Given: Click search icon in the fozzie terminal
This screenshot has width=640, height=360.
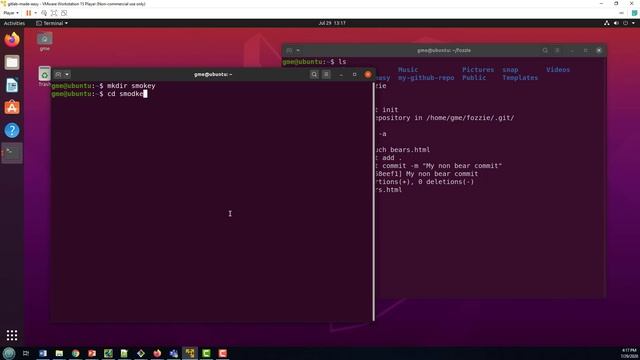Looking at the screenshot, I should pyautogui.click(x=545, y=50).
